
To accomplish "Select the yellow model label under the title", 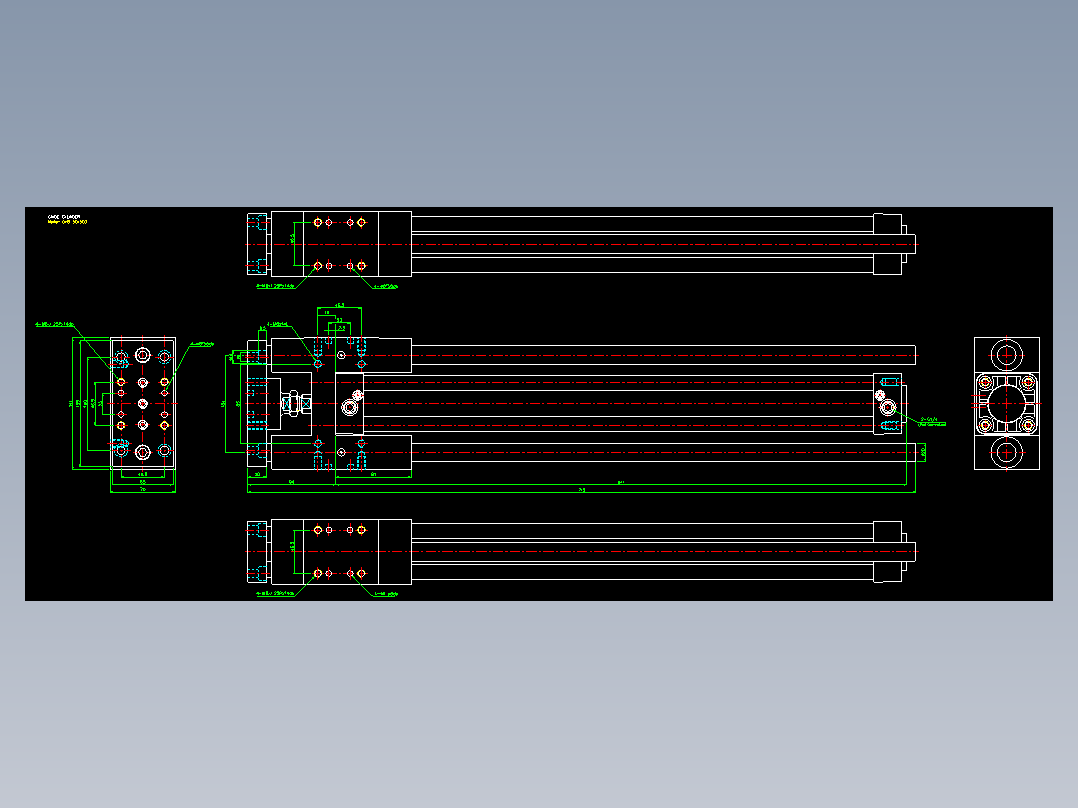I will coord(67,222).
